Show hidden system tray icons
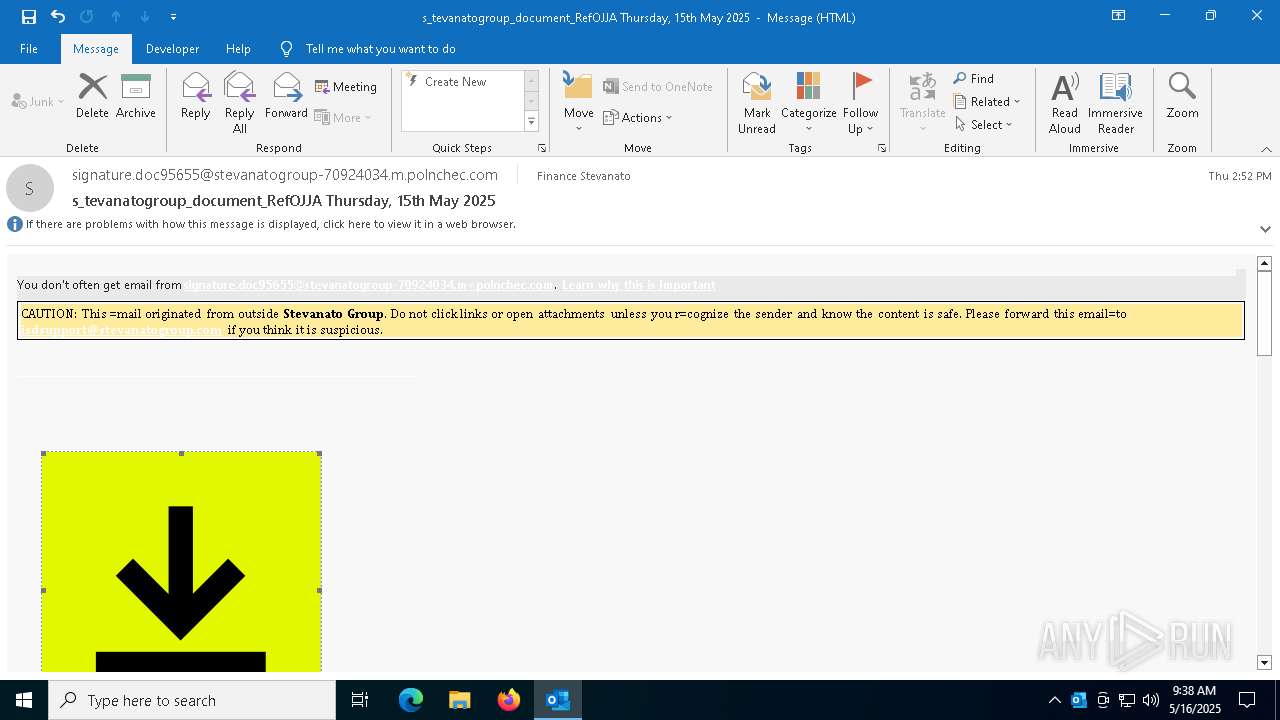The height and width of the screenshot is (720, 1280). pyautogui.click(x=1054, y=700)
